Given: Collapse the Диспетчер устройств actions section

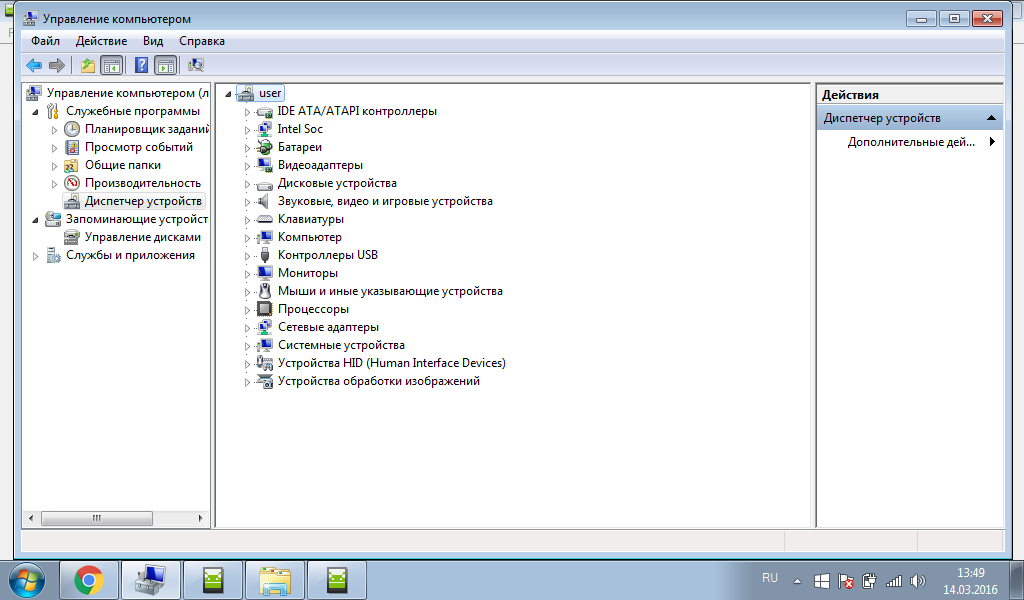Looking at the screenshot, I should click(x=991, y=118).
